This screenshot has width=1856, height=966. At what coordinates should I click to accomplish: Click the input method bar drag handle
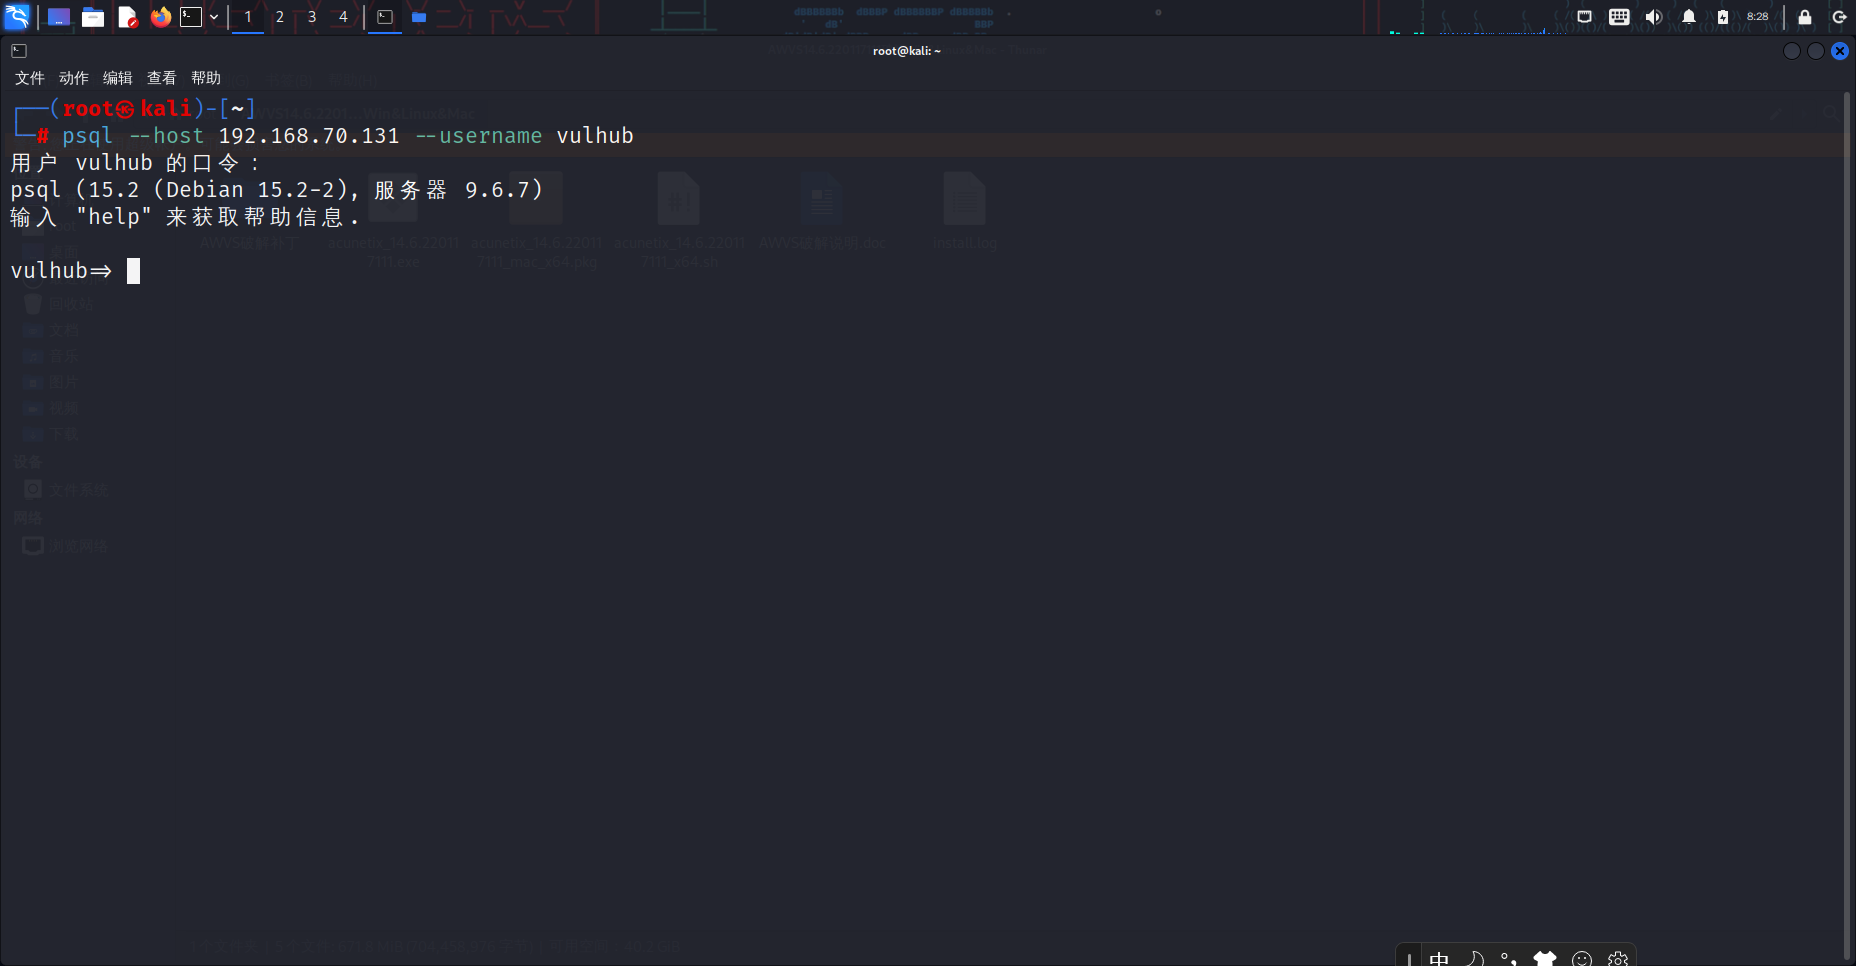pos(1409,959)
